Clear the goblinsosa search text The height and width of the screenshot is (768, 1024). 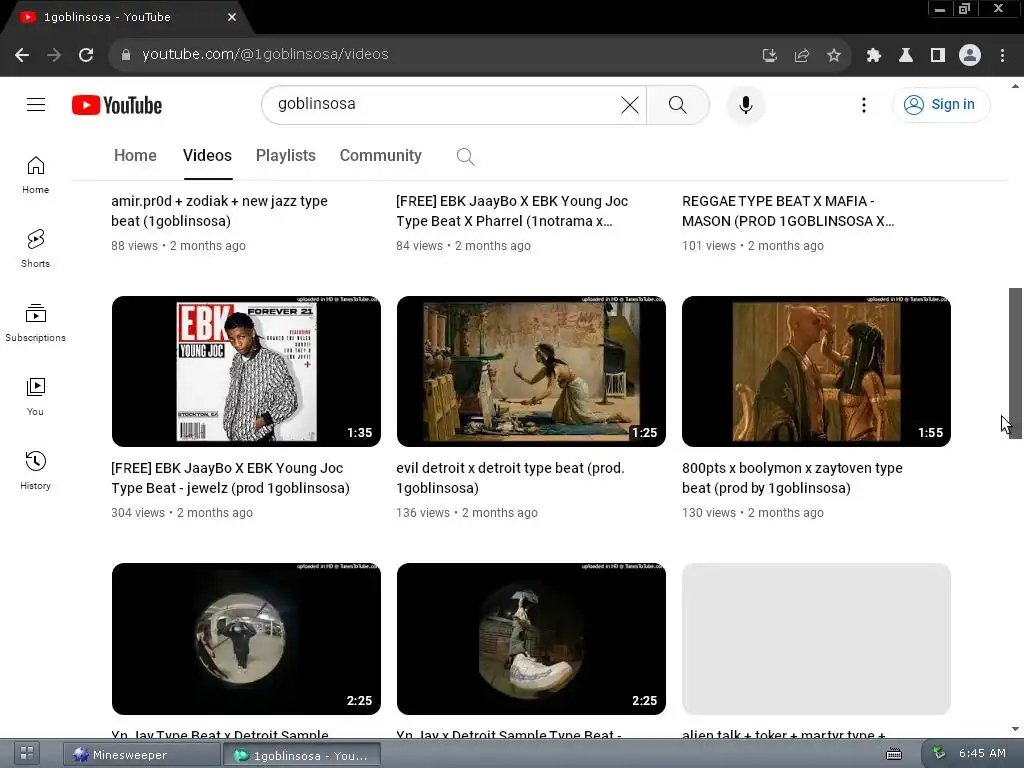click(x=630, y=104)
